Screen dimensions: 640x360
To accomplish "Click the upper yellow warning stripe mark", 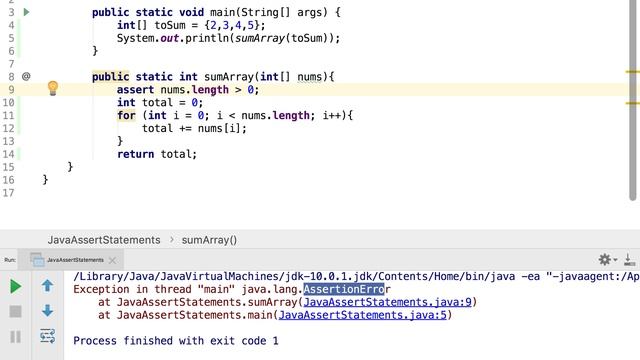I will coord(633,72).
